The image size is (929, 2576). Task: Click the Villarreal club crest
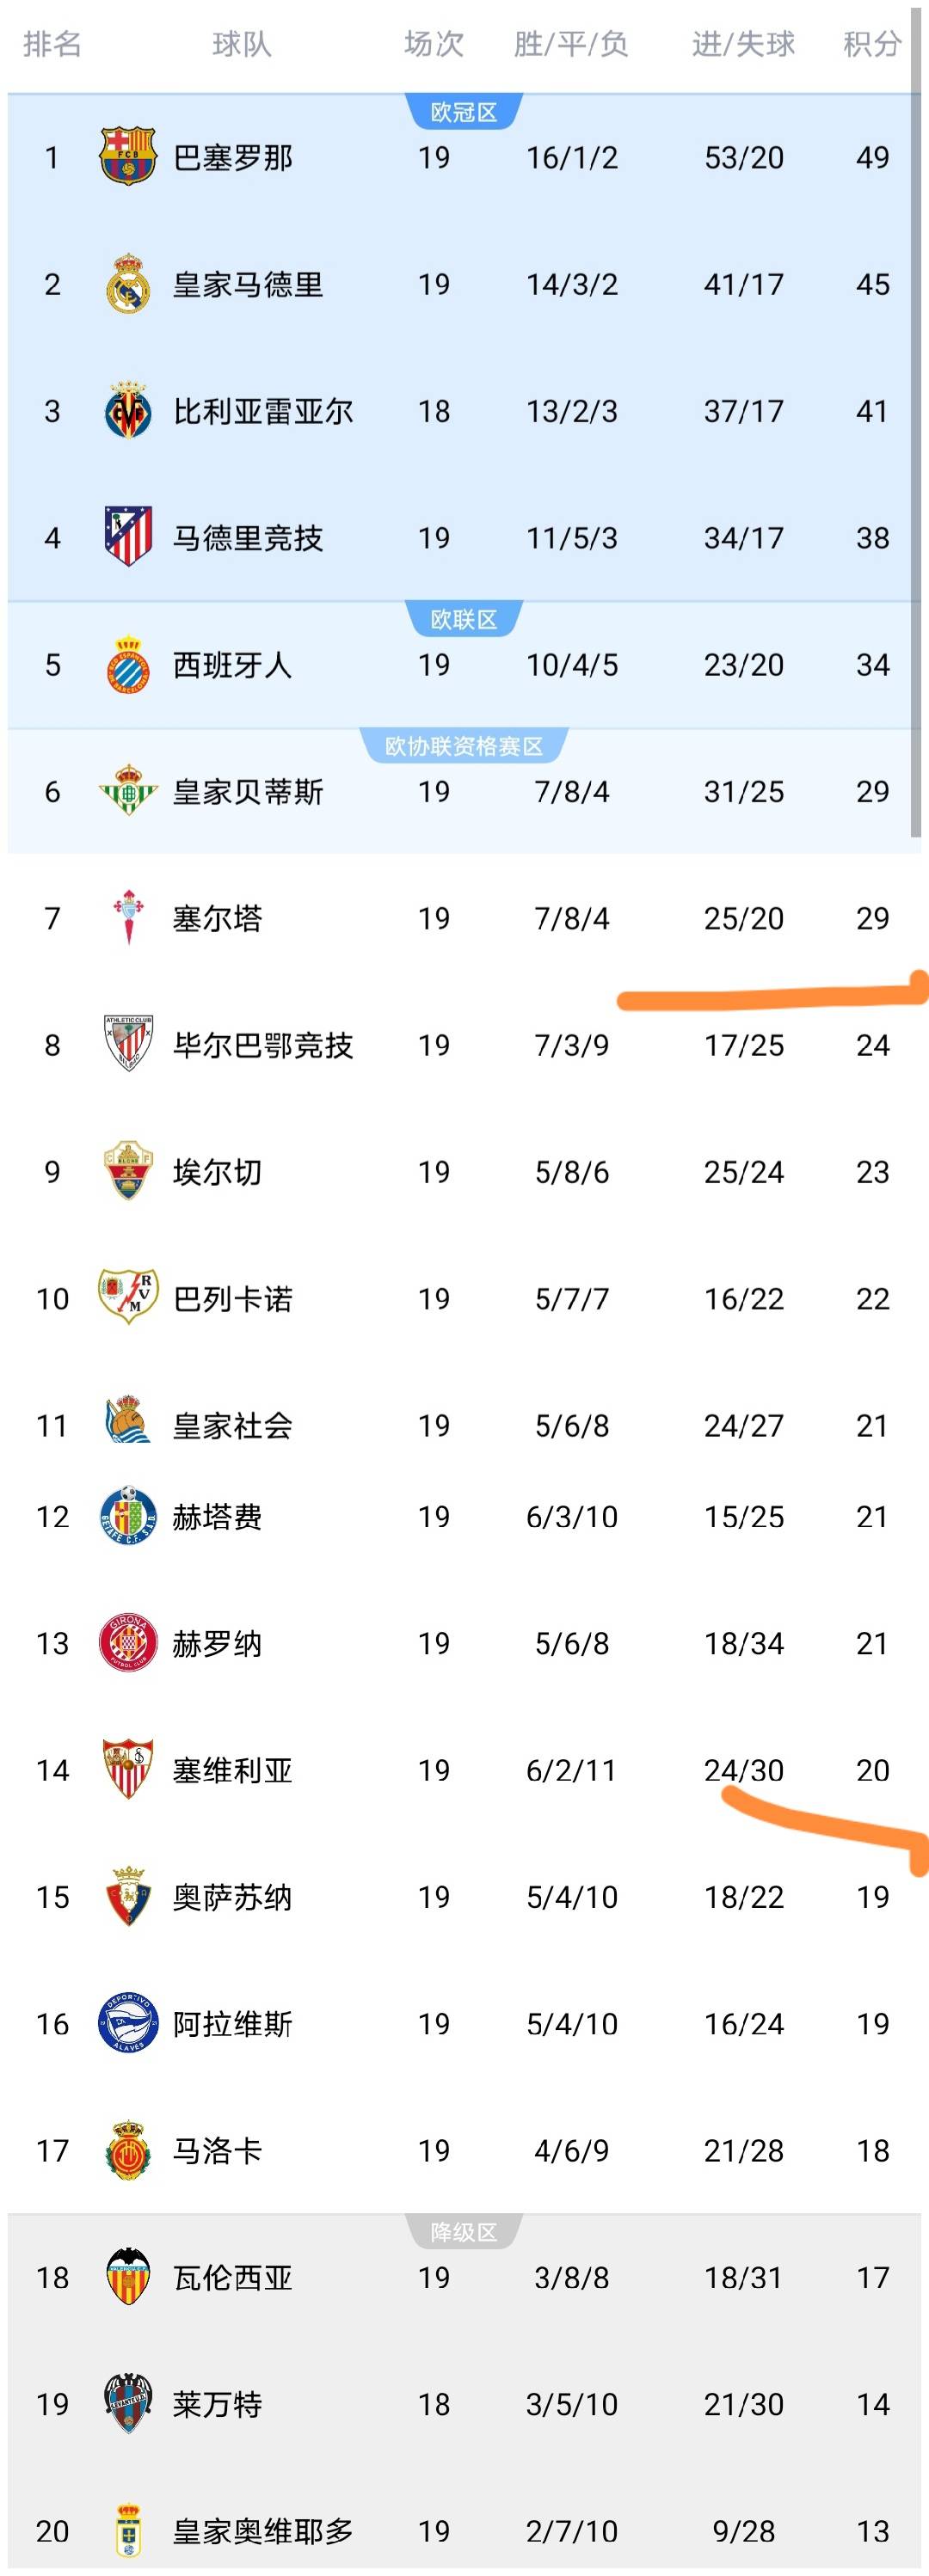click(128, 410)
